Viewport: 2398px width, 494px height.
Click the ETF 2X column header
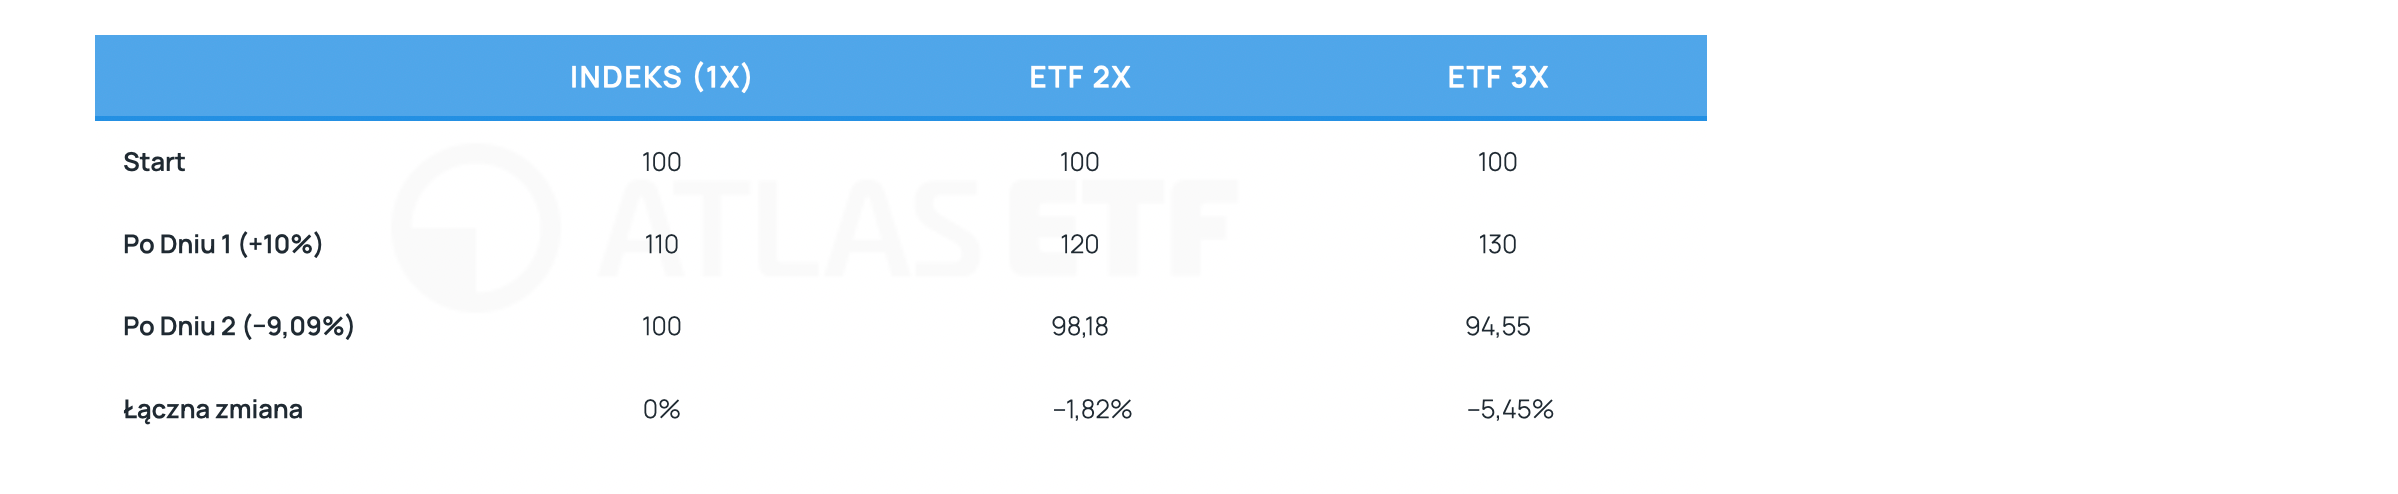[x=1080, y=77]
